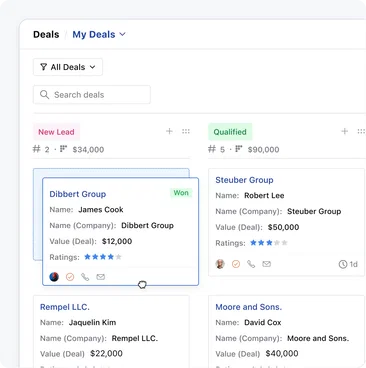
Task: Click the plus icon in New Lead column
Action: (x=169, y=131)
